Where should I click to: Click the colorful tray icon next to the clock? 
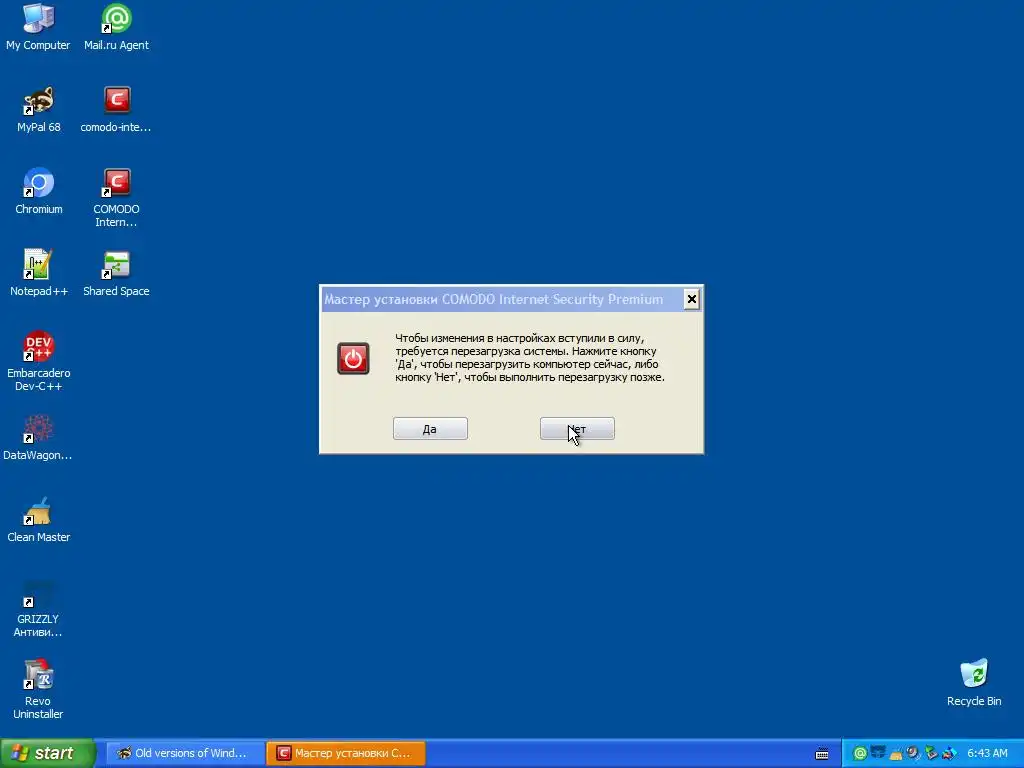(949, 754)
